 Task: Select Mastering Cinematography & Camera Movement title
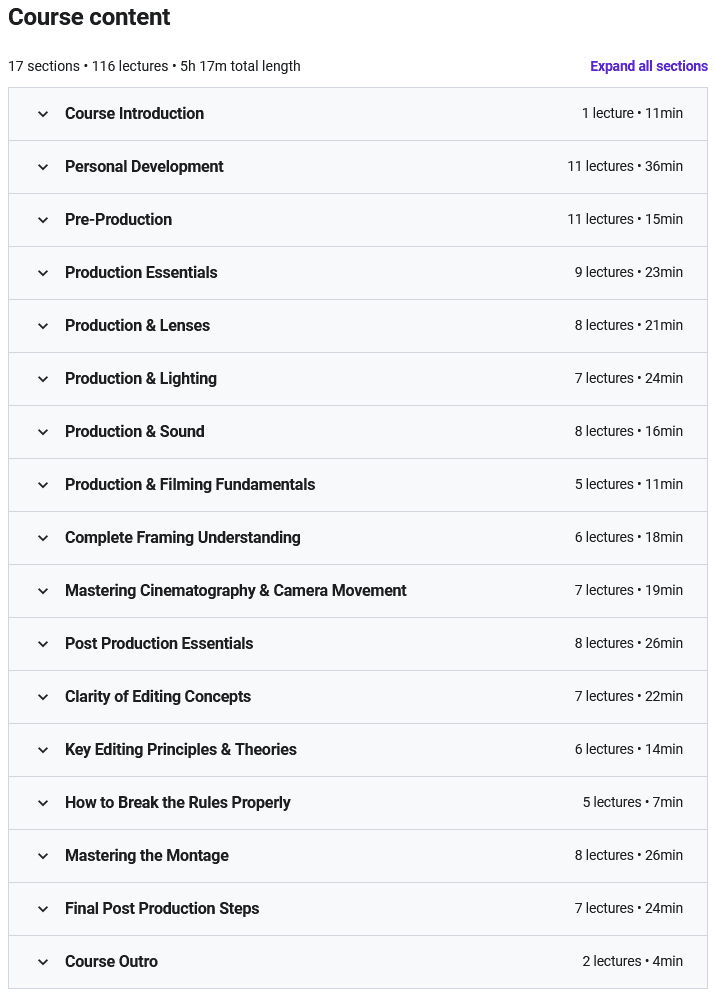pyautogui.click(x=235, y=590)
